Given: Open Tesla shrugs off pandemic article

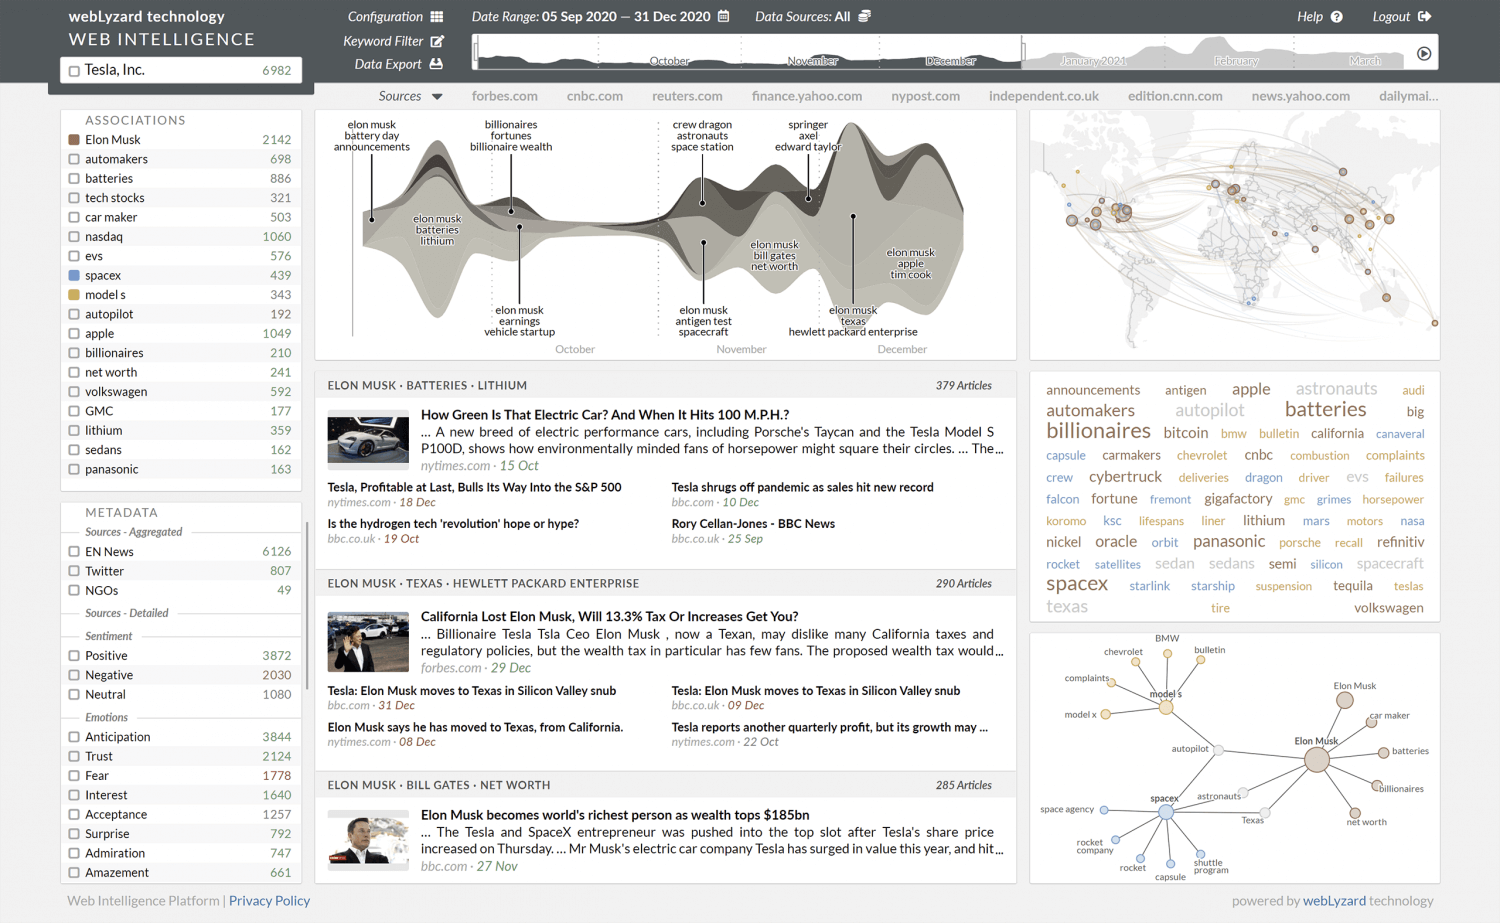Looking at the screenshot, I should tap(803, 487).
